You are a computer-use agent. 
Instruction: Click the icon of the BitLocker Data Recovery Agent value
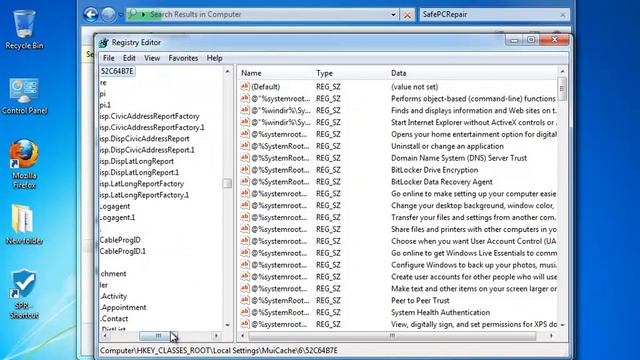click(x=244, y=181)
